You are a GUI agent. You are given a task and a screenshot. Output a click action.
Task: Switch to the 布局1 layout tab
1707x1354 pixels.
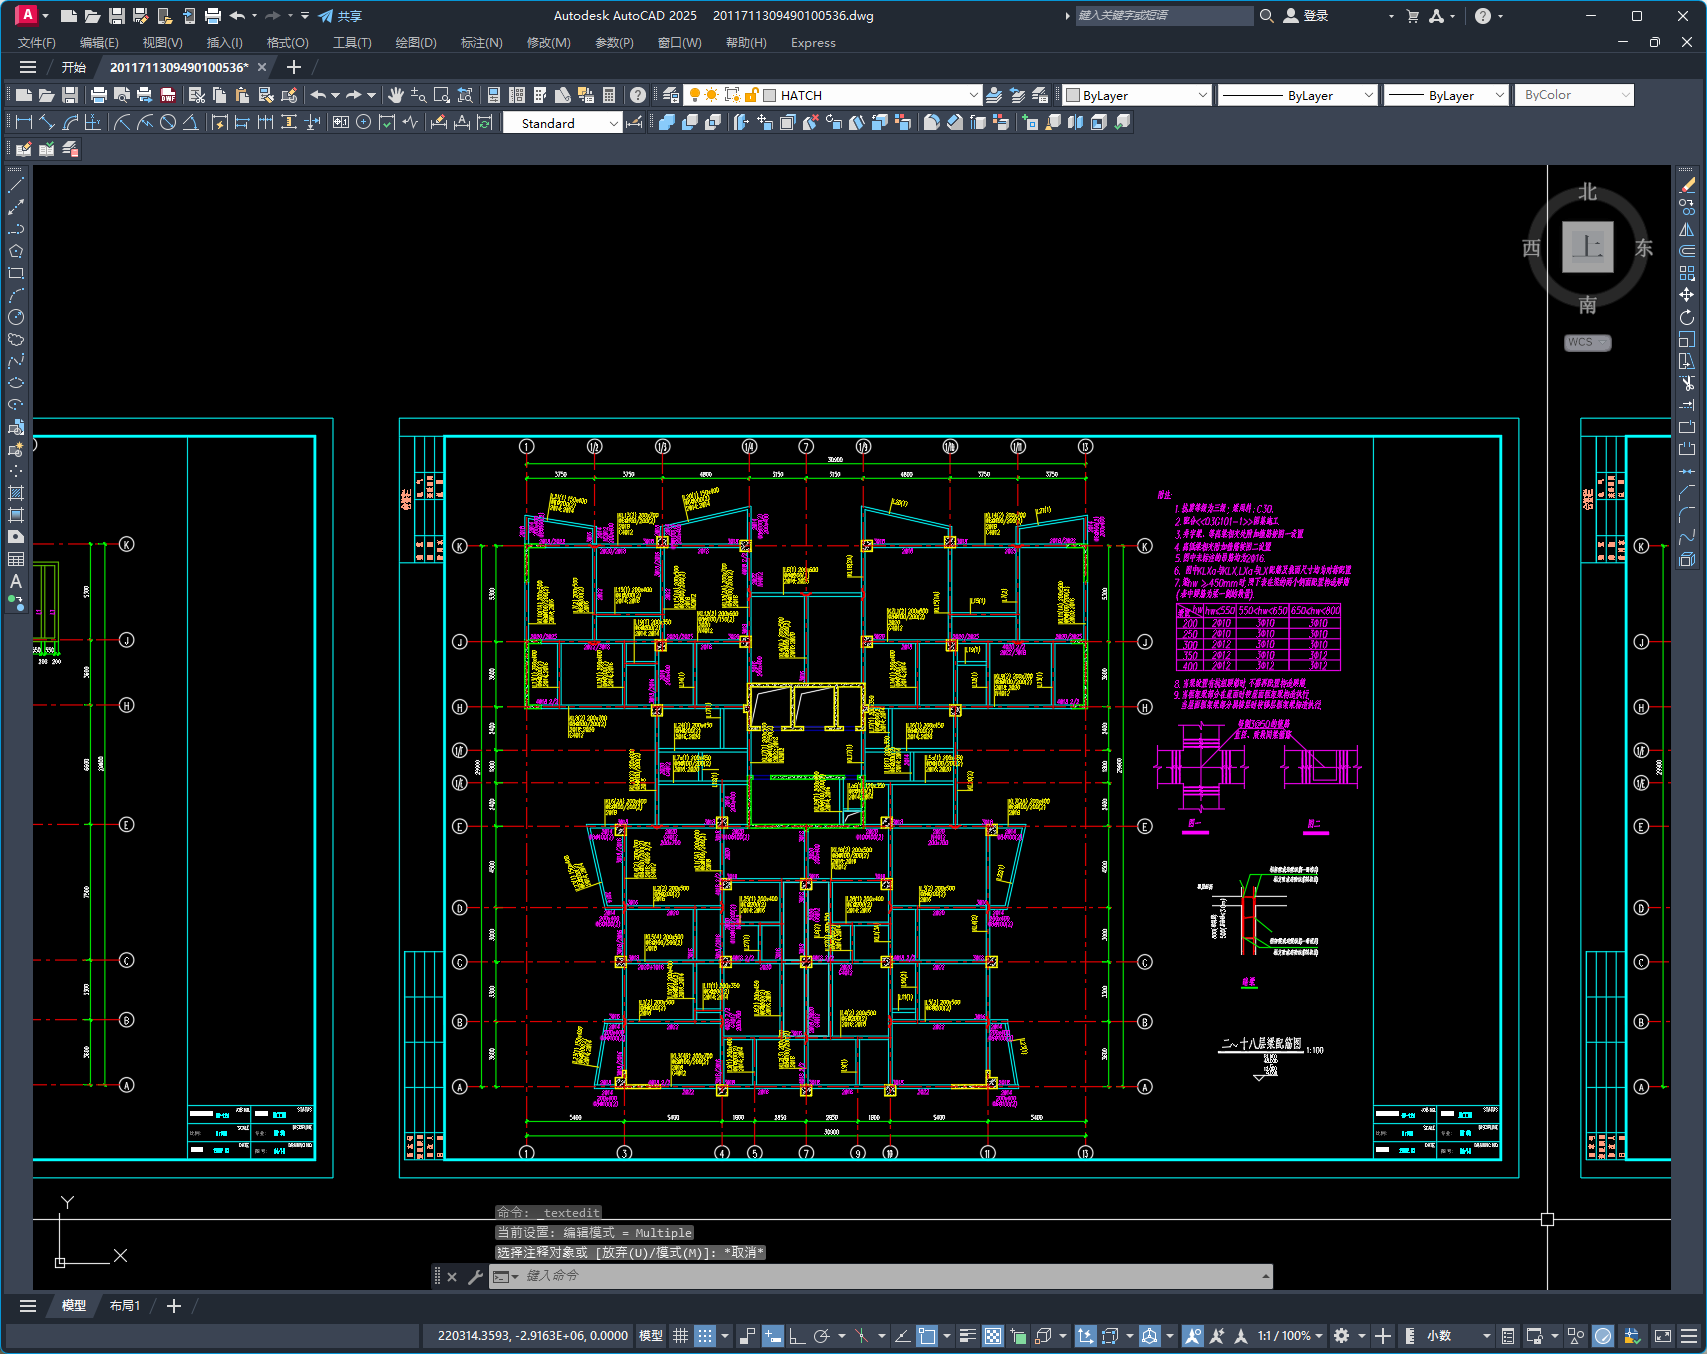[x=125, y=1306]
